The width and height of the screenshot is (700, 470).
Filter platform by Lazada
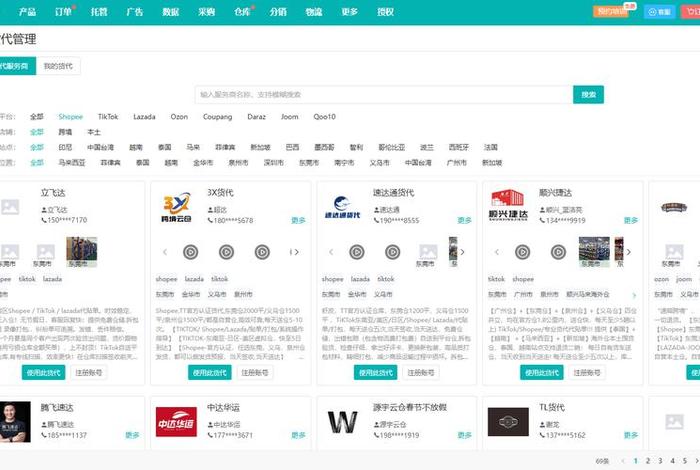144,117
